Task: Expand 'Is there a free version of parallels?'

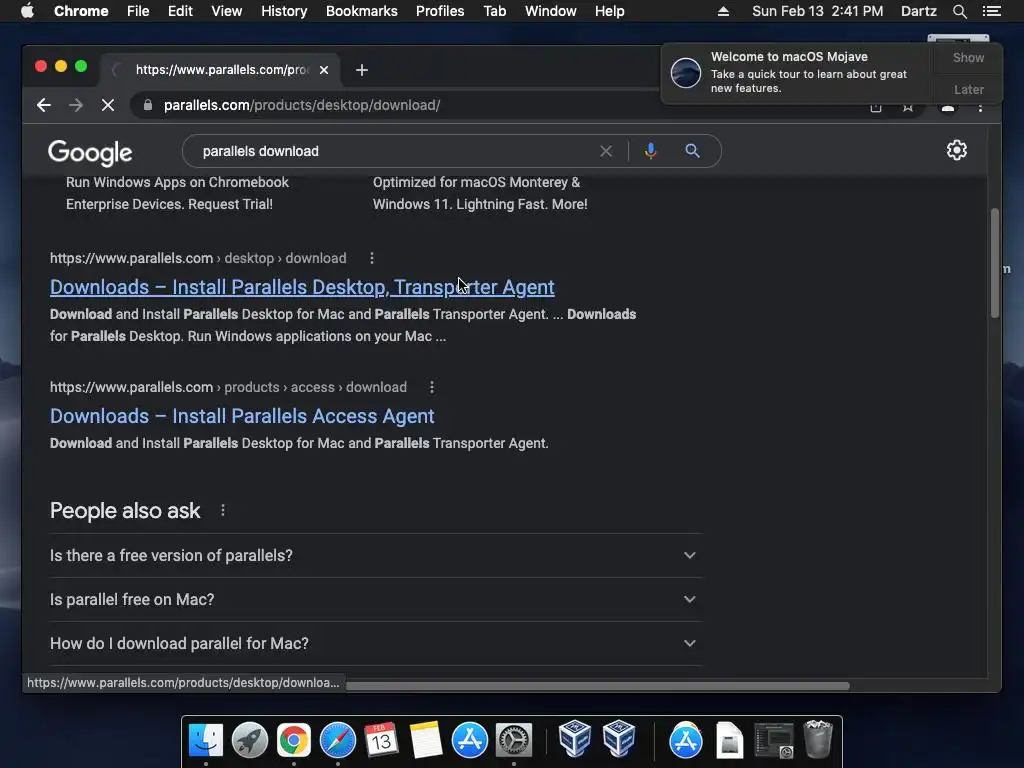Action: [x=376, y=556]
